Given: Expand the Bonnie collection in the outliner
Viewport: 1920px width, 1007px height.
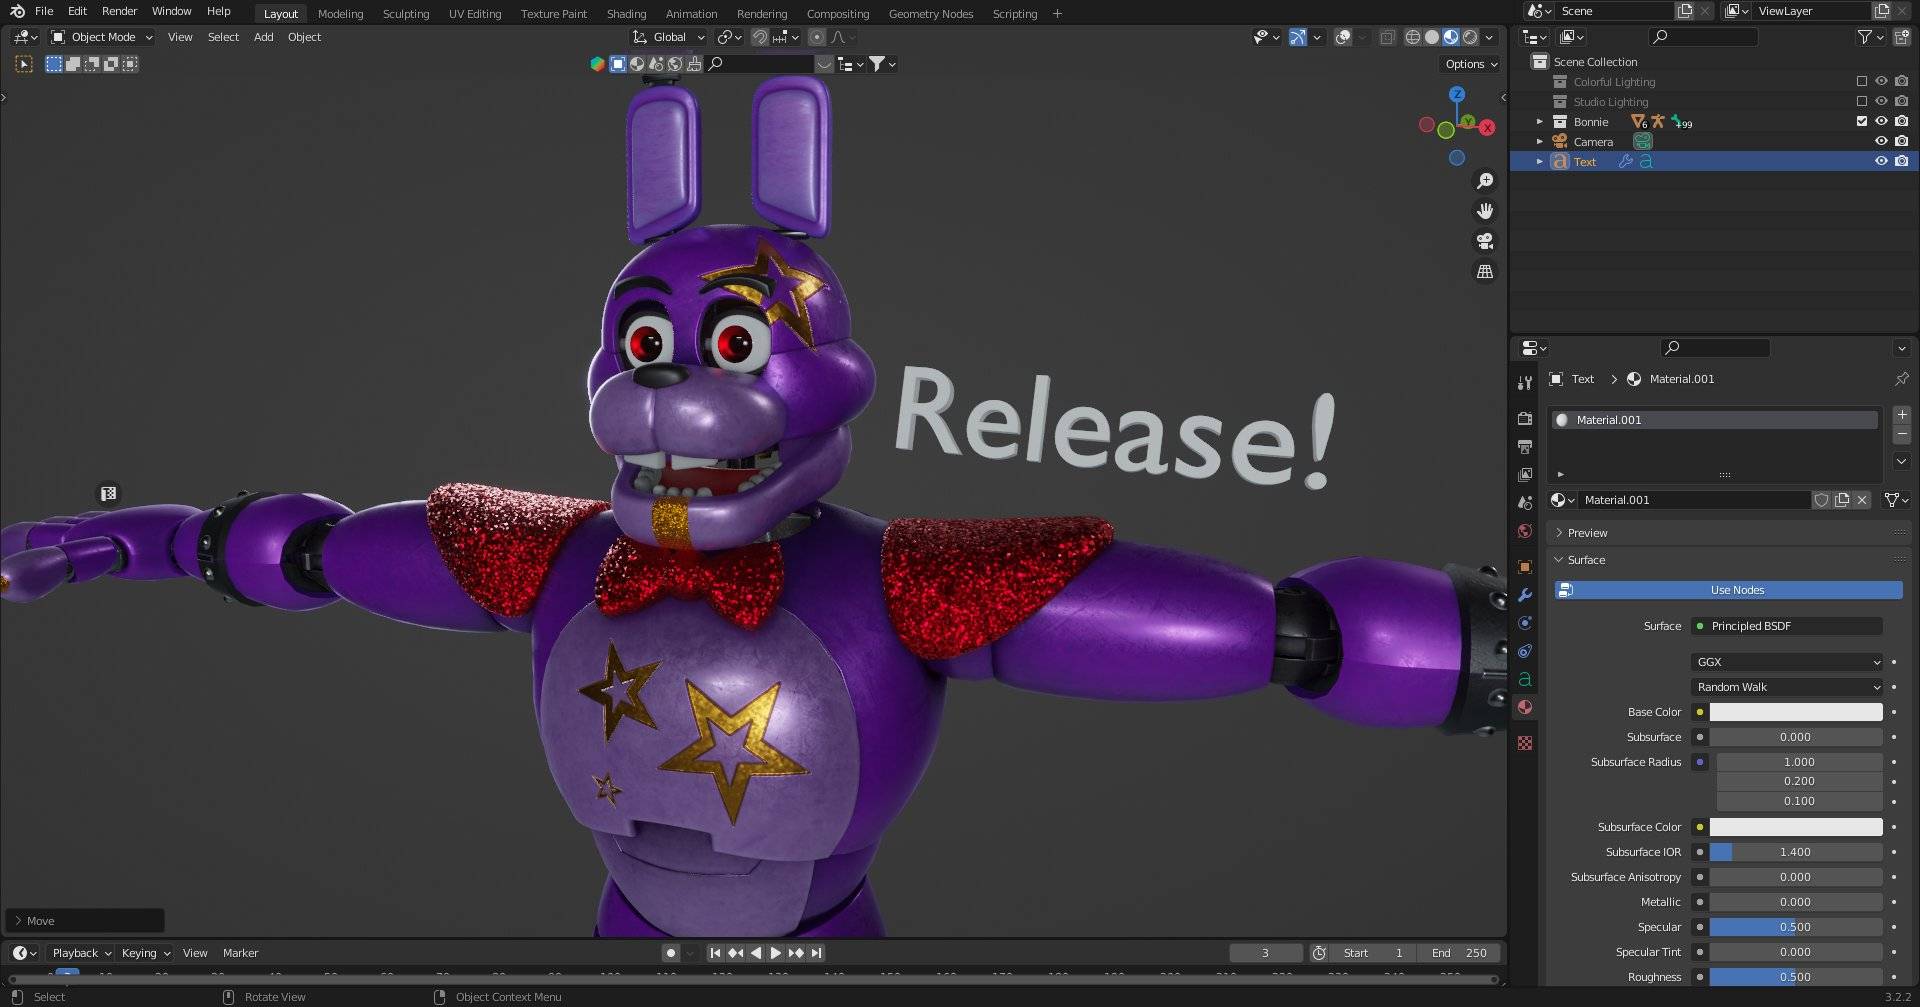Looking at the screenshot, I should 1540,122.
